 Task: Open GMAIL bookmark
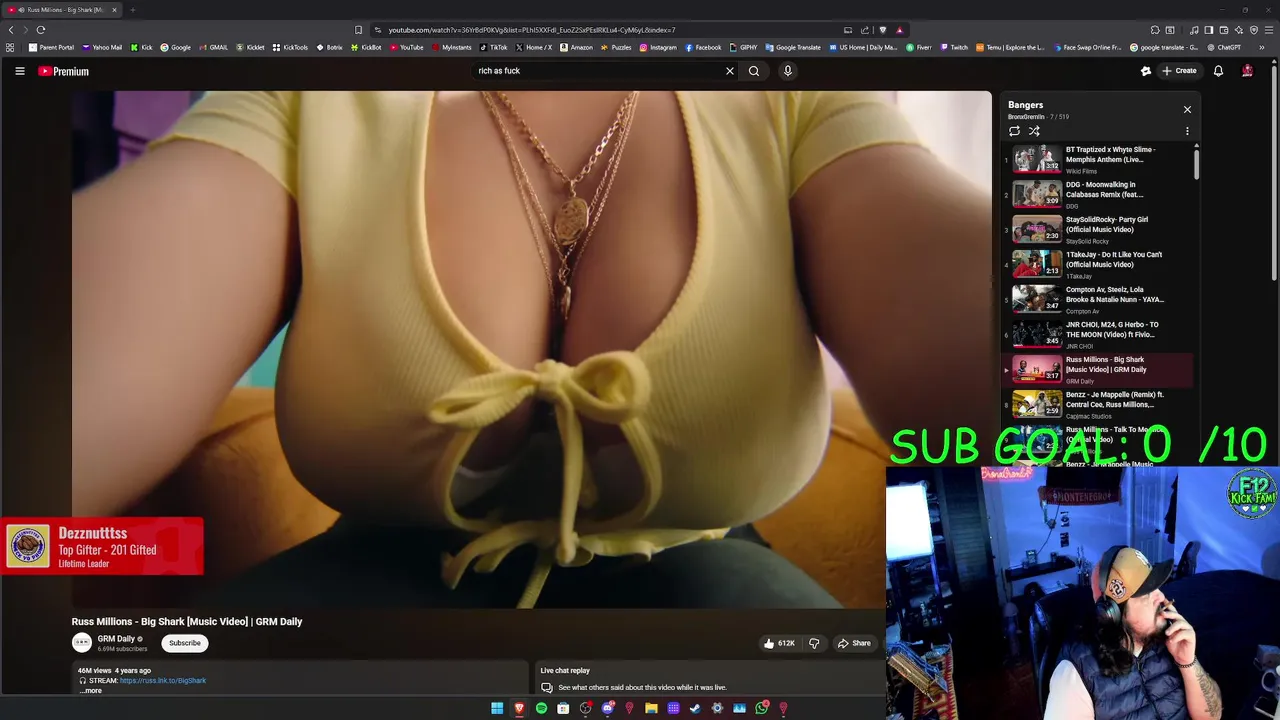click(x=214, y=47)
